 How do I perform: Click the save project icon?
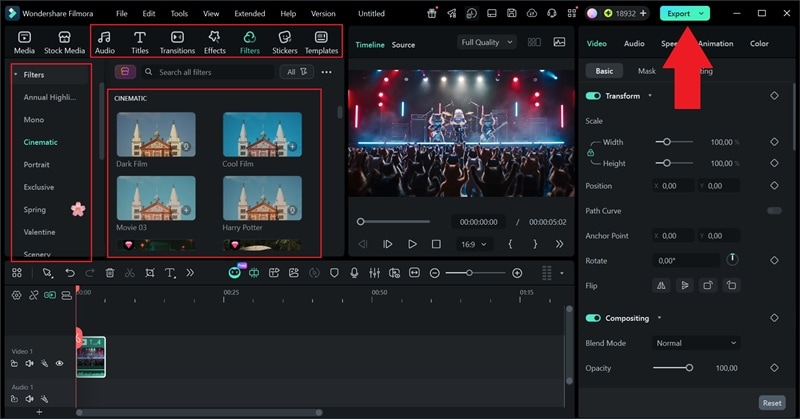click(511, 13)
